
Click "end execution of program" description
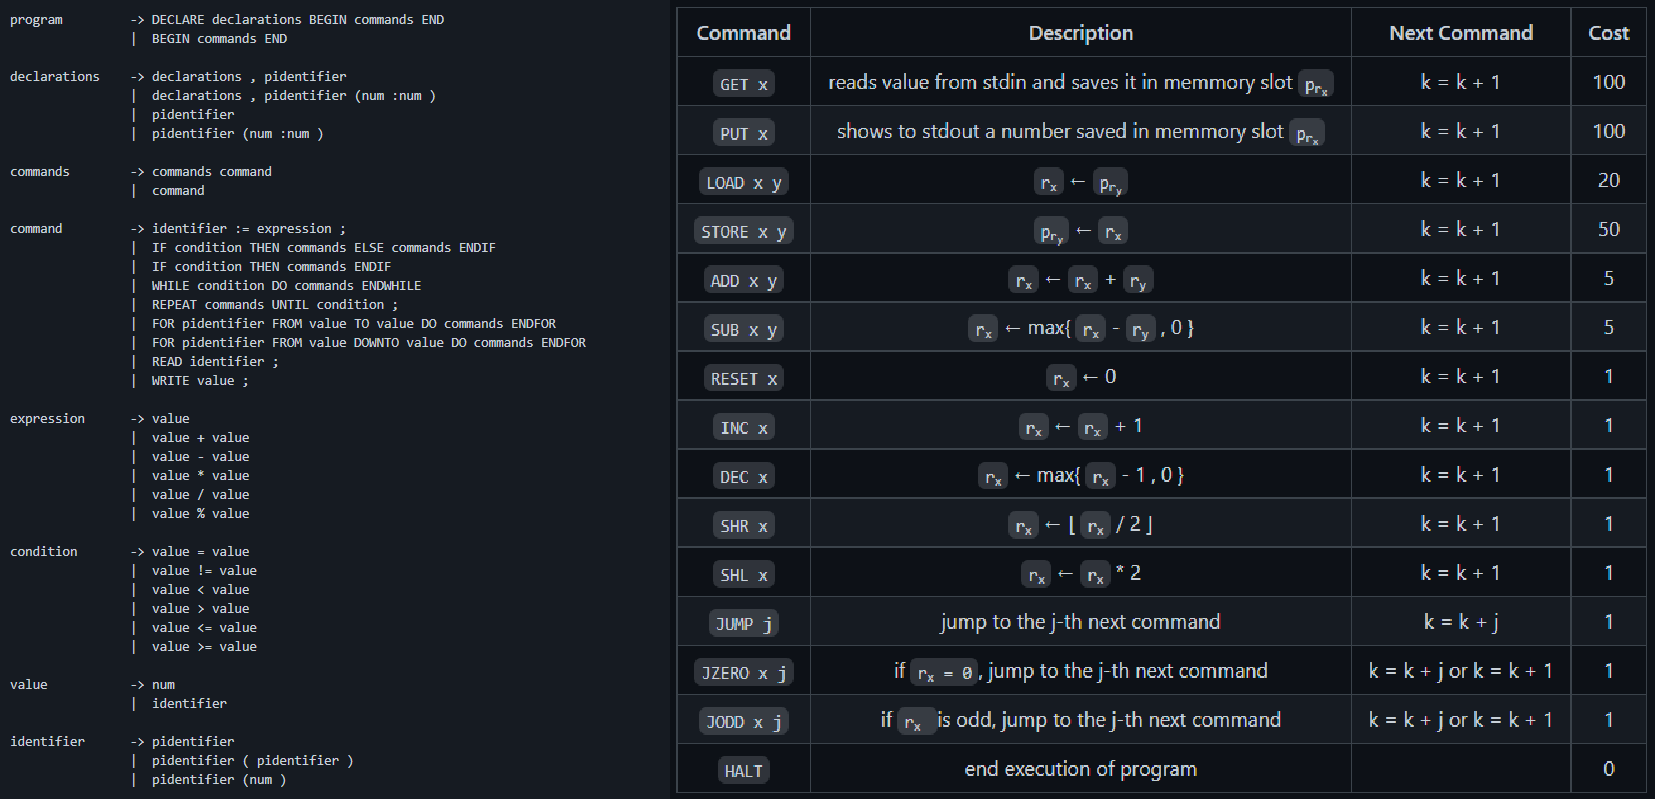[x=1080, y=769]
